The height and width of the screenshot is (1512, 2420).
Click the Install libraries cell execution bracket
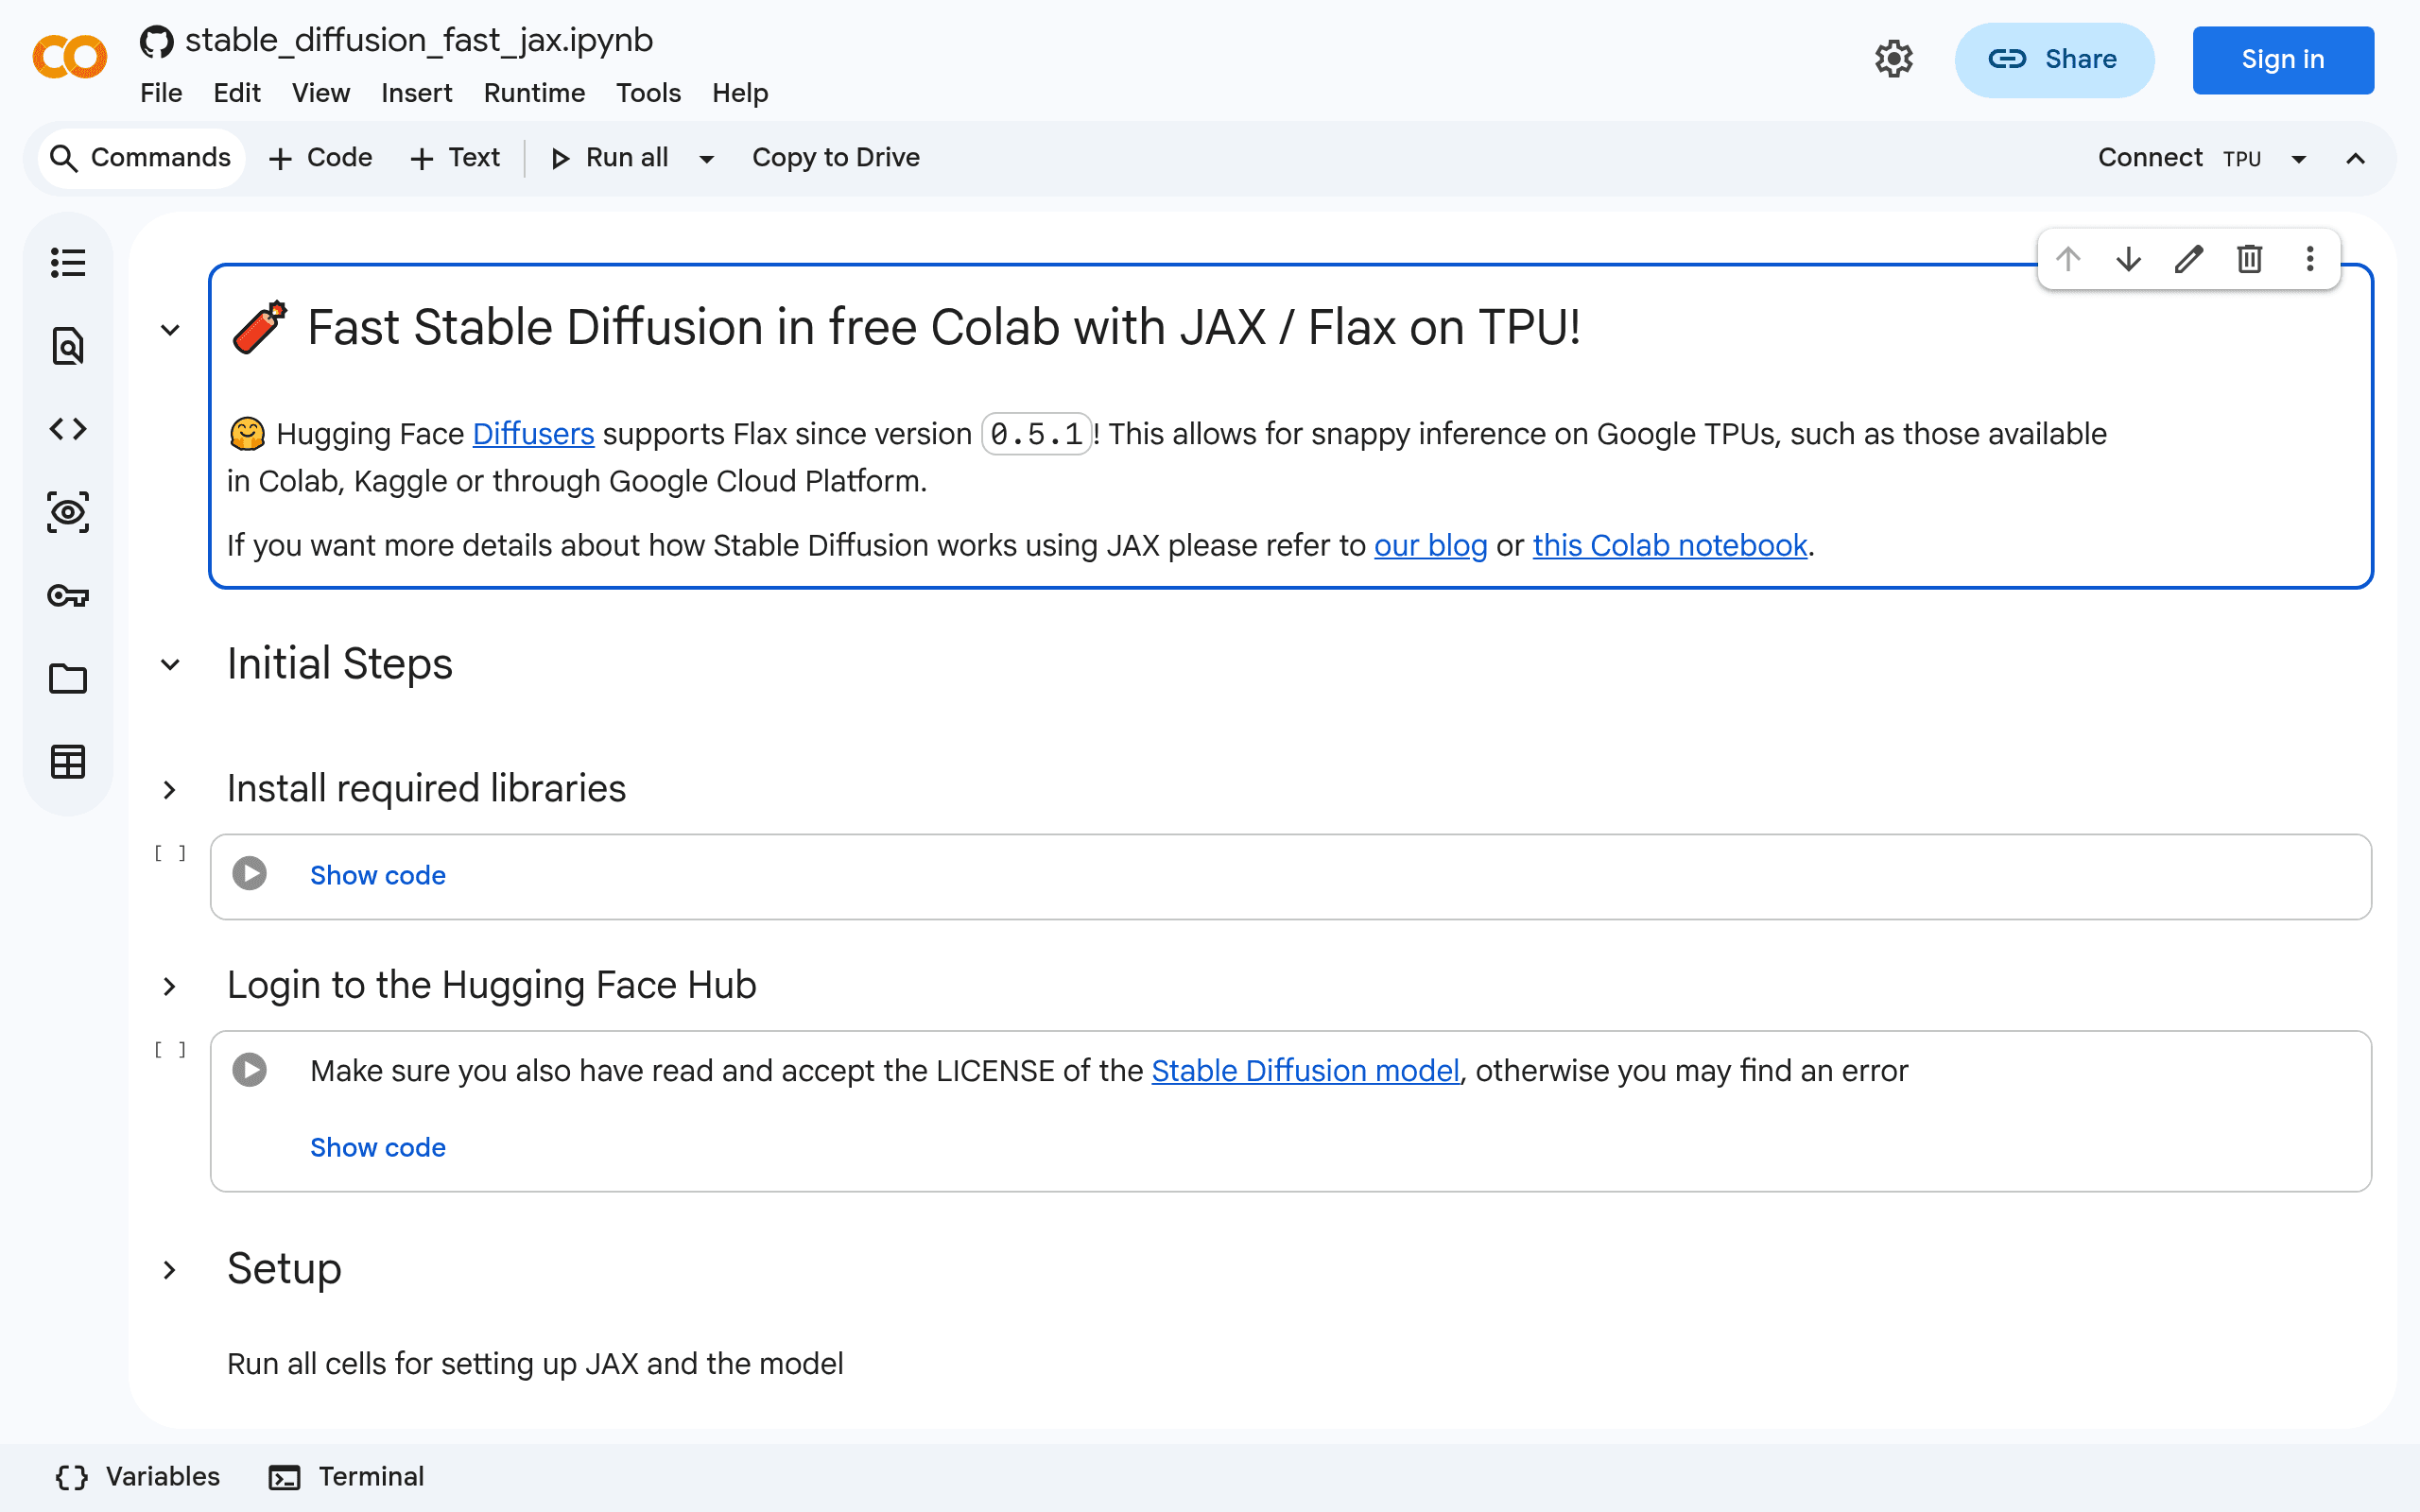pos(170,853)
